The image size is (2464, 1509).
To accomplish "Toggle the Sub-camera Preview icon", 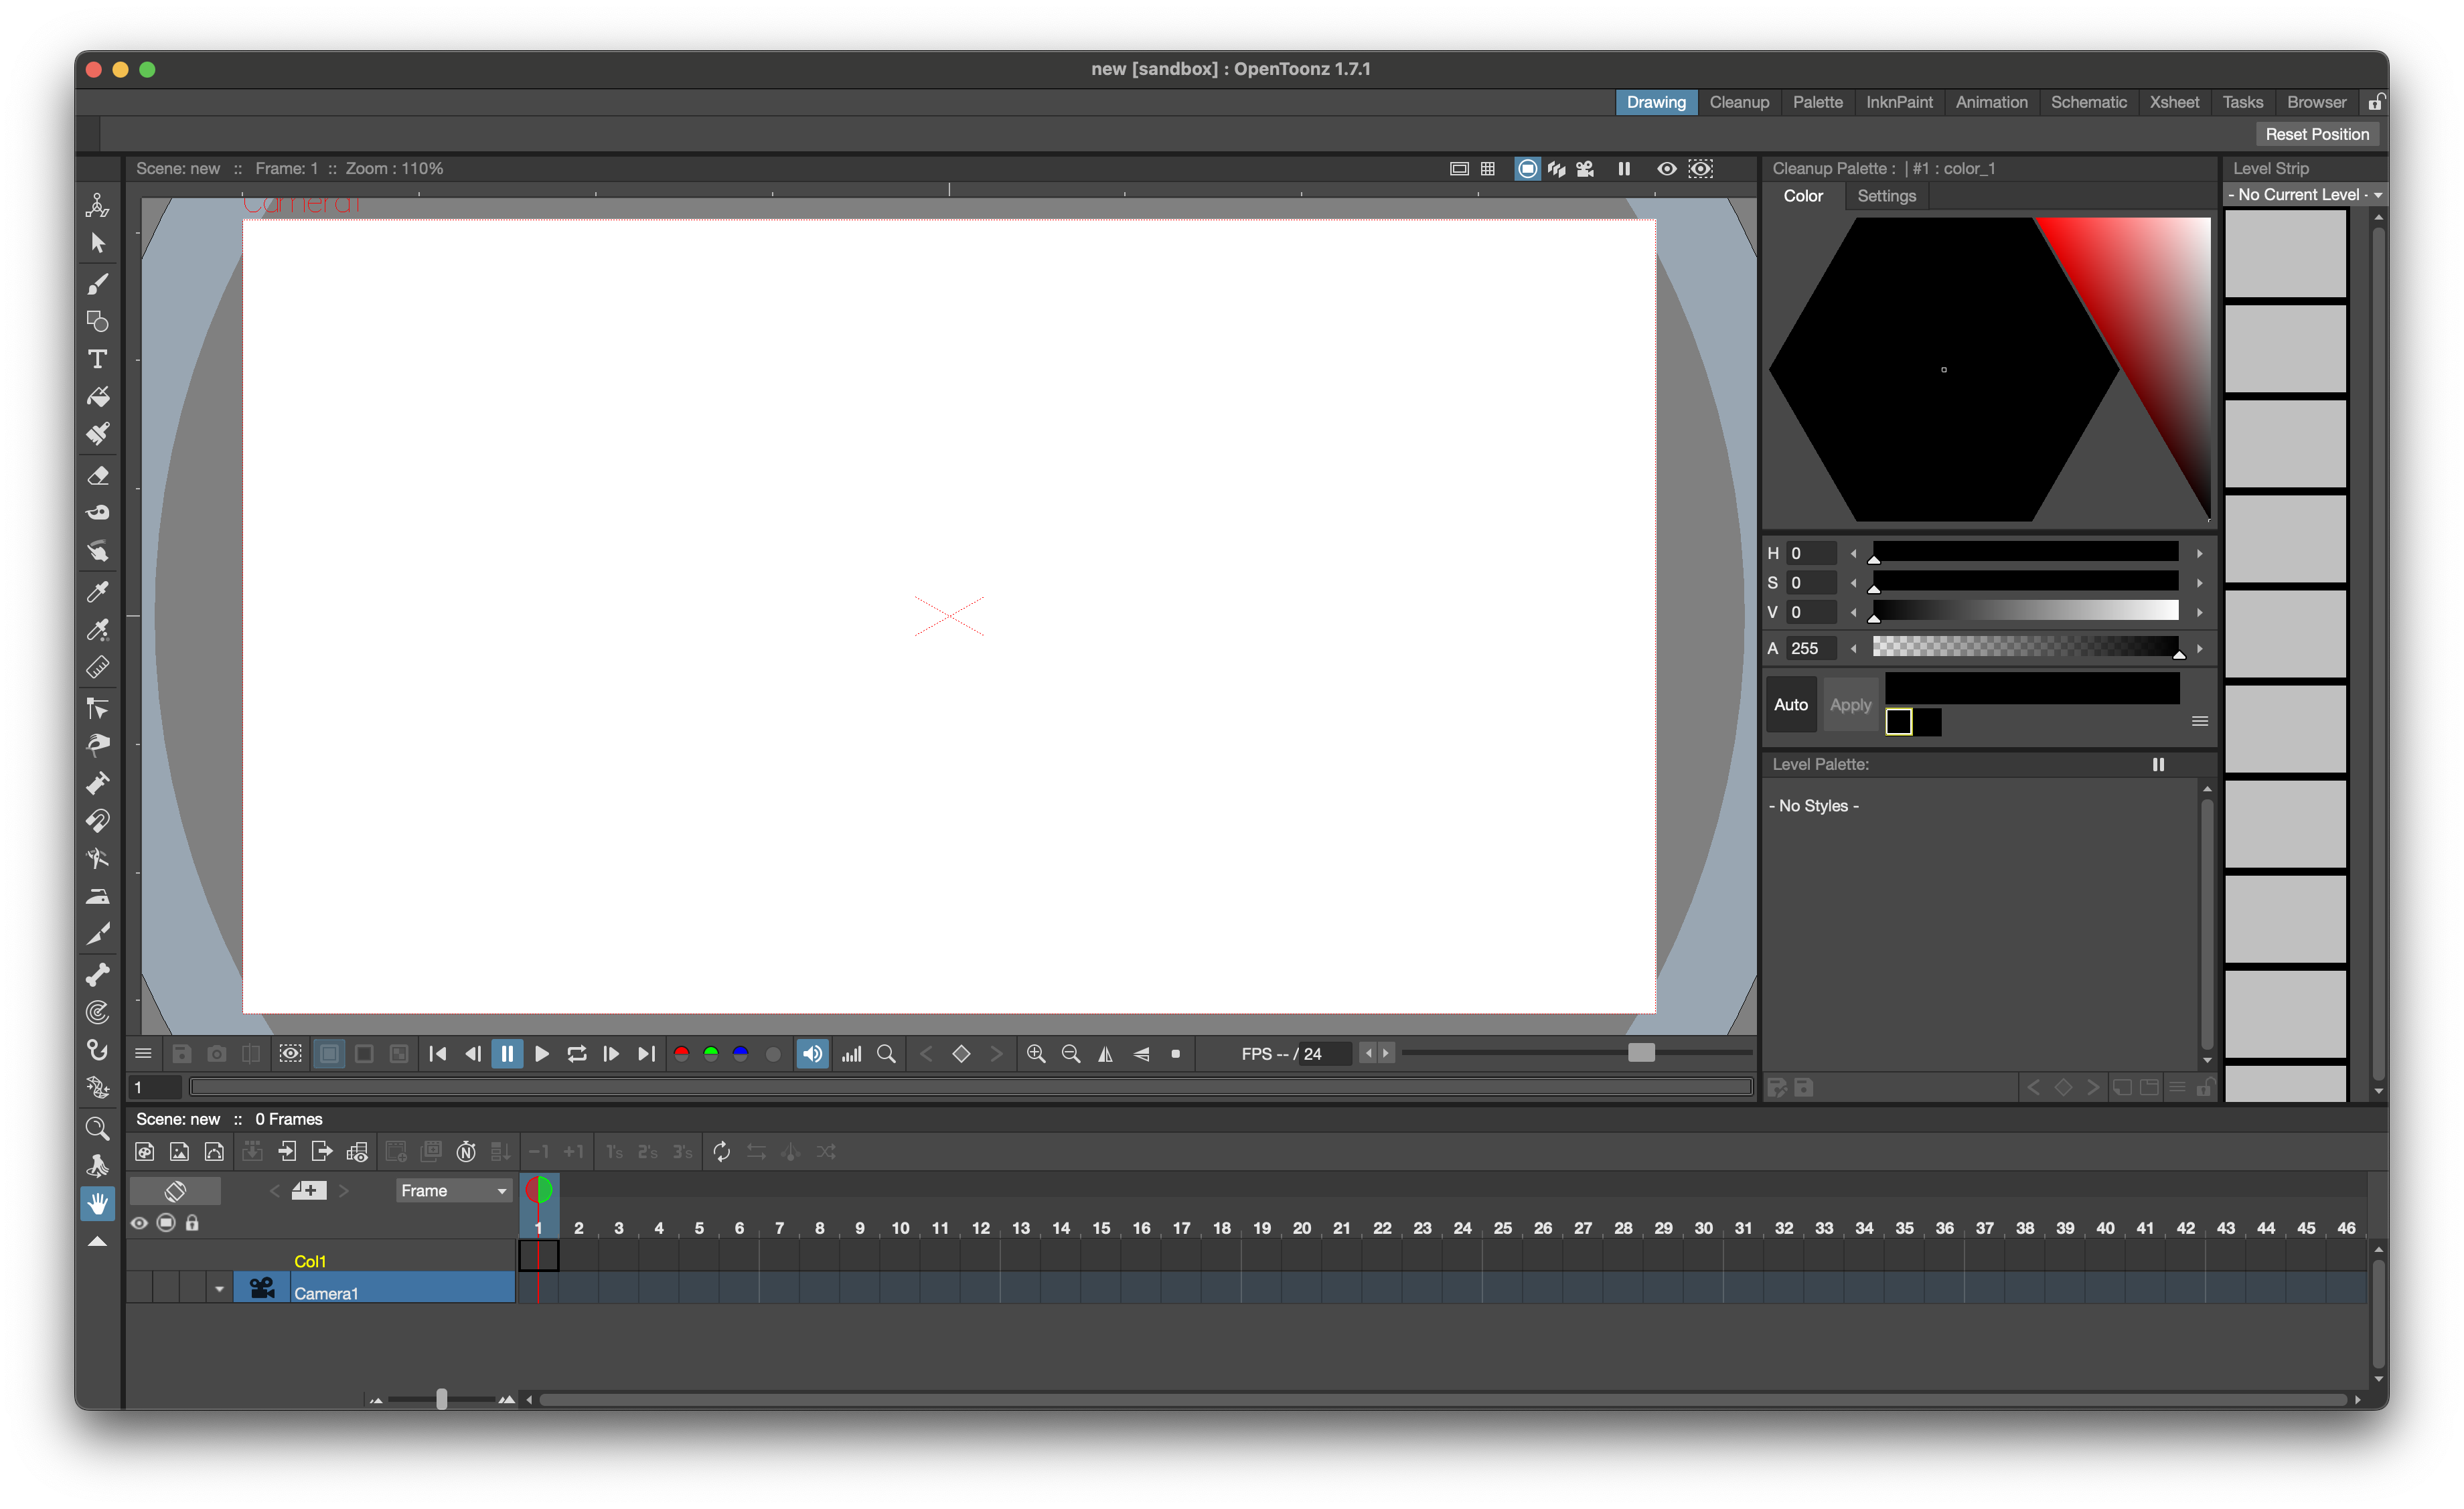I will pos(1700,169).
